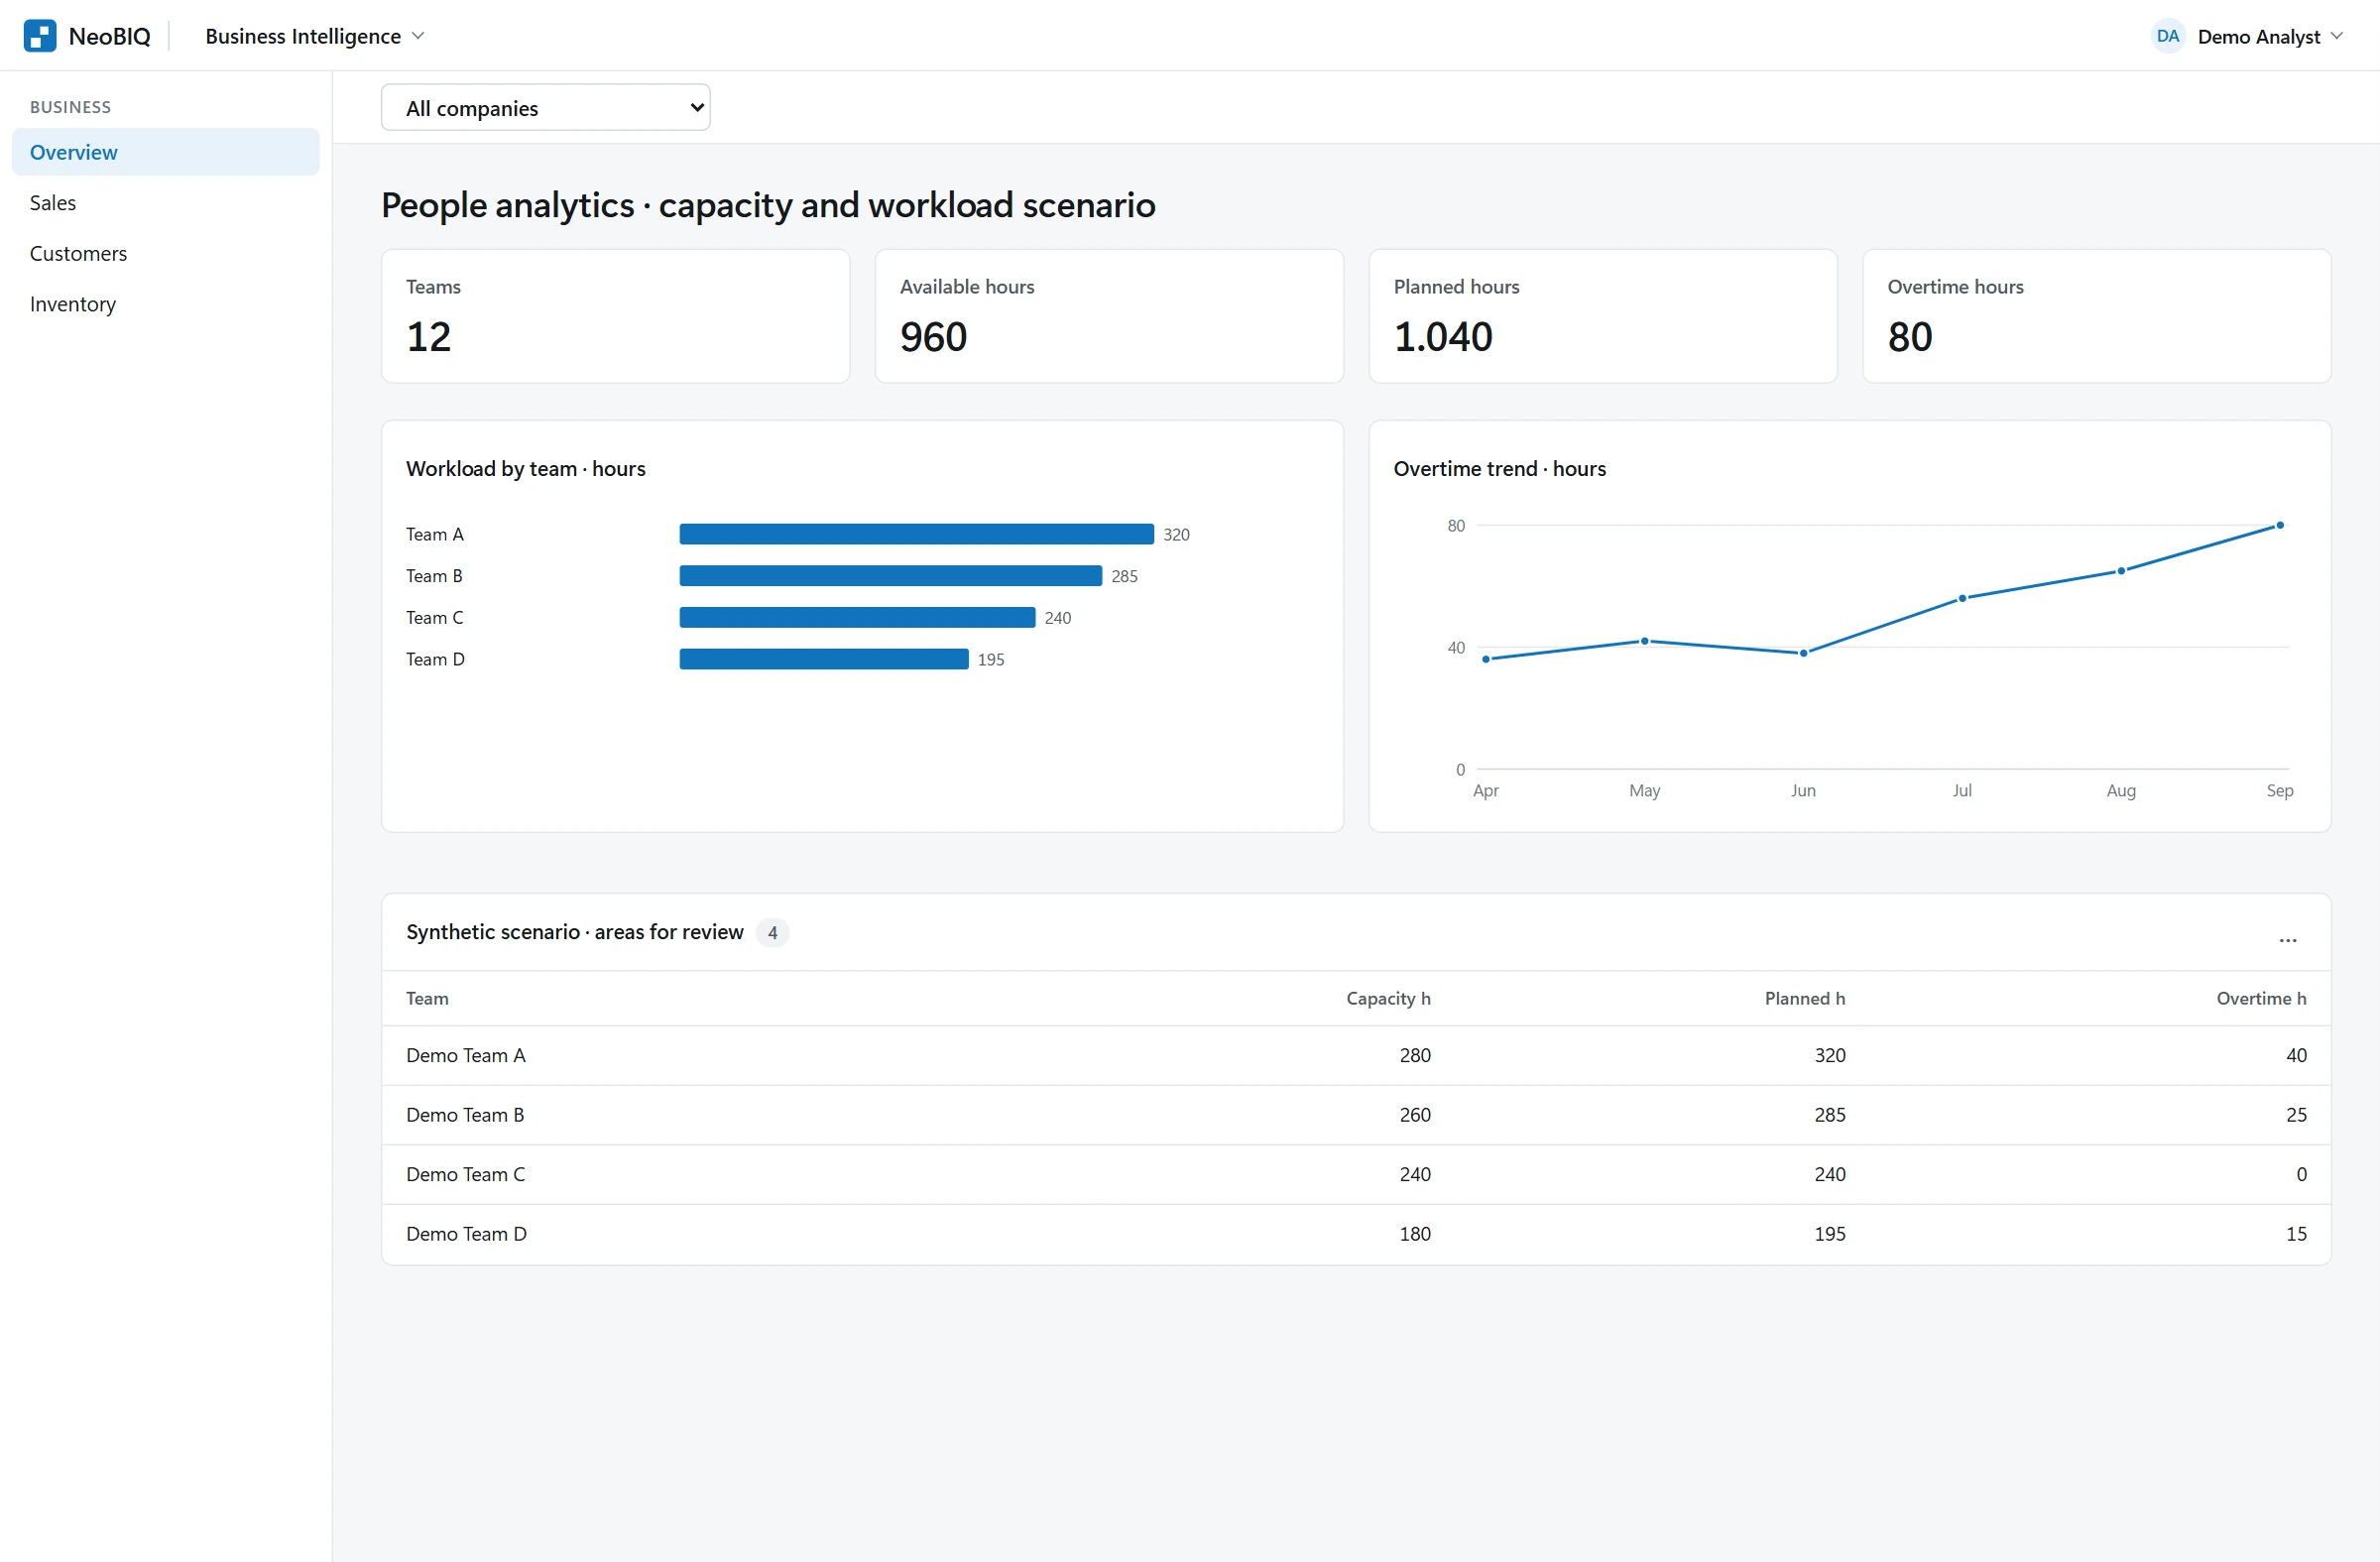Go to Overview in the sidebar
This screenshot has height=1562, width=2380.
(x=165, y=152)
